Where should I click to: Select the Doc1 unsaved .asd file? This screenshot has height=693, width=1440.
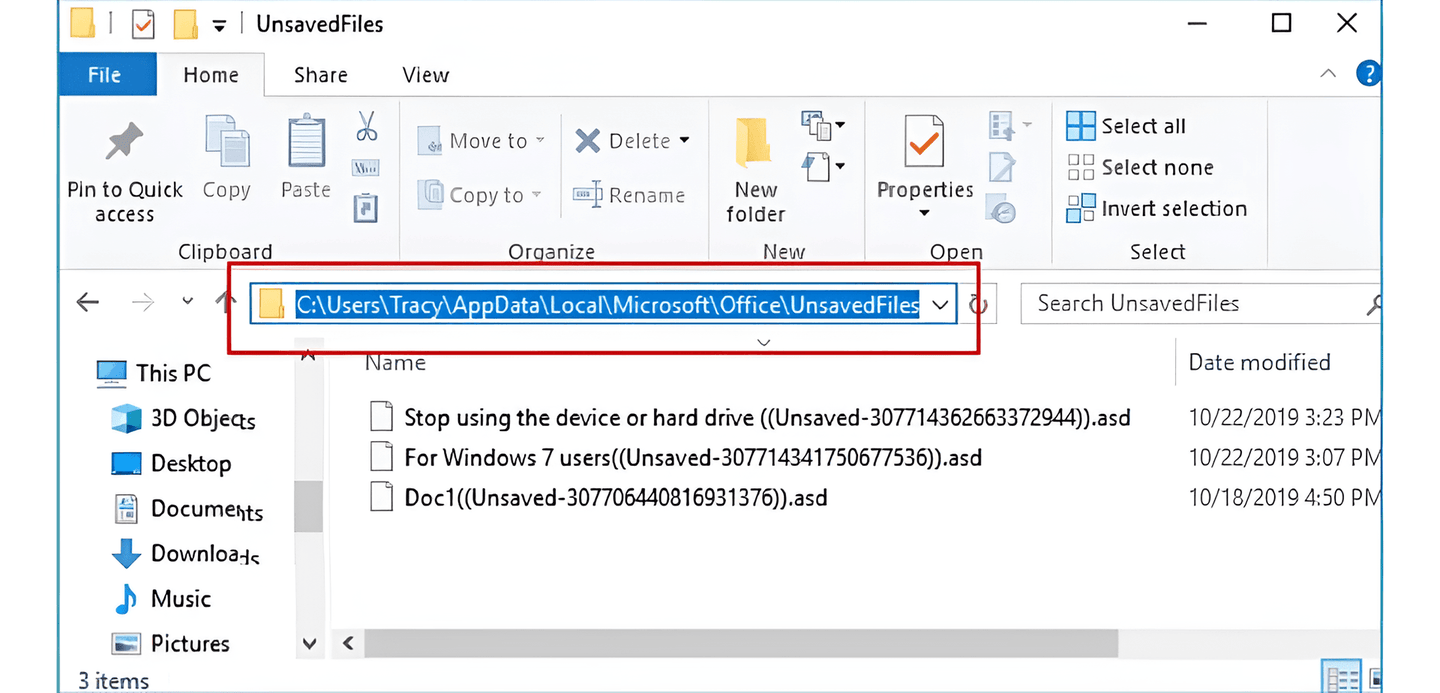(615, 498)
